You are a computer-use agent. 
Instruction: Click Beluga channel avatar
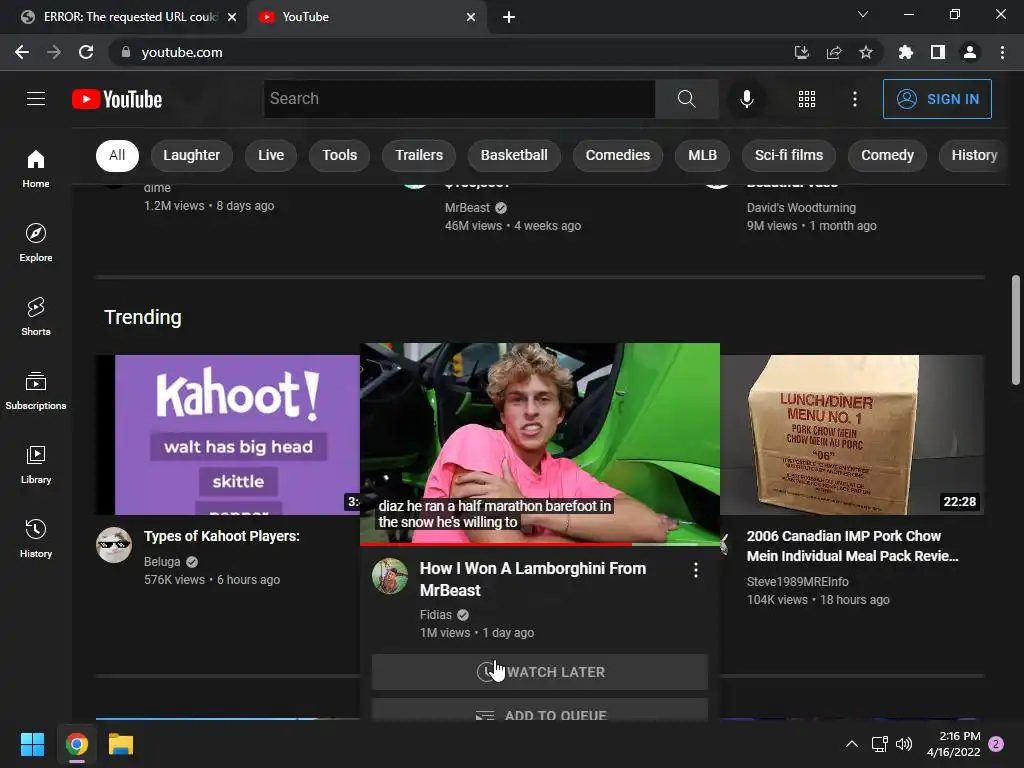click(x=114, y=545)
